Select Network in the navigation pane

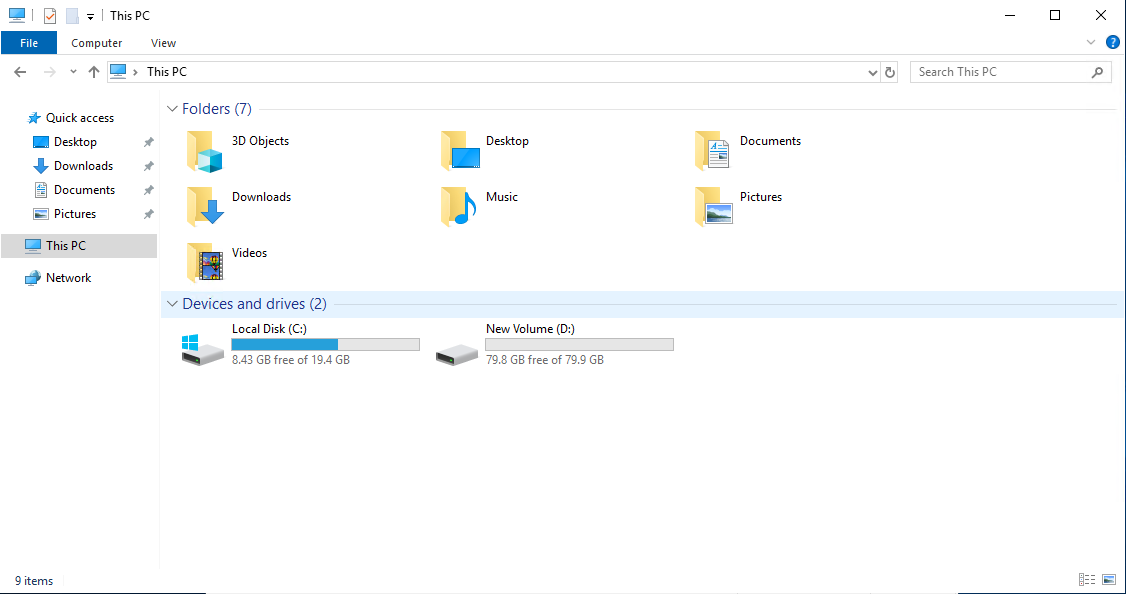67,277
